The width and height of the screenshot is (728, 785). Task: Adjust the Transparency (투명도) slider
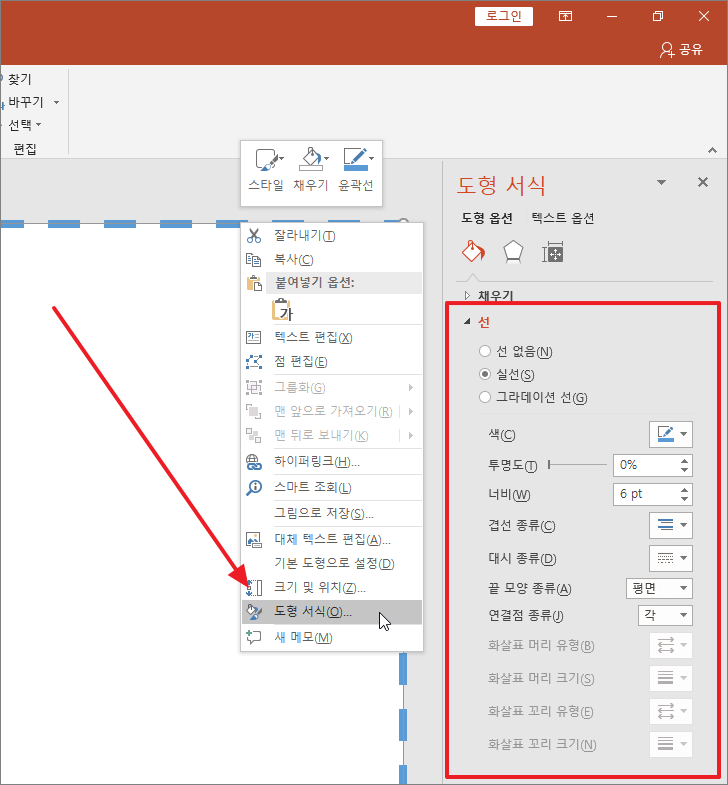coord(577,465)
